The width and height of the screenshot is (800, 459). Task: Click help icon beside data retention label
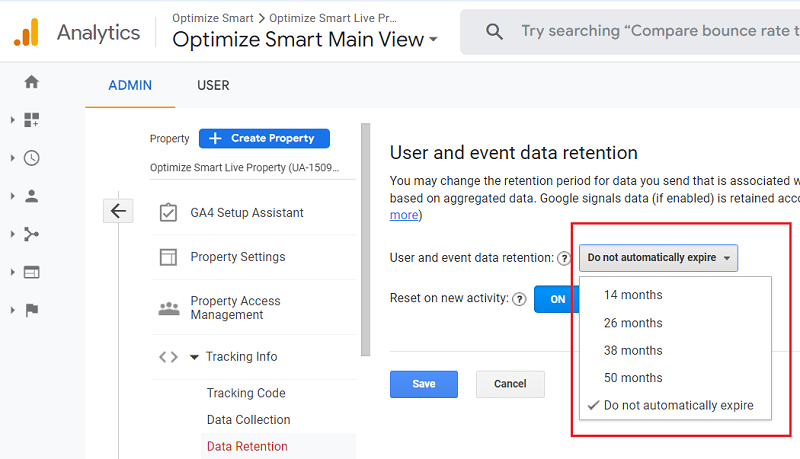tap(564, 259)
